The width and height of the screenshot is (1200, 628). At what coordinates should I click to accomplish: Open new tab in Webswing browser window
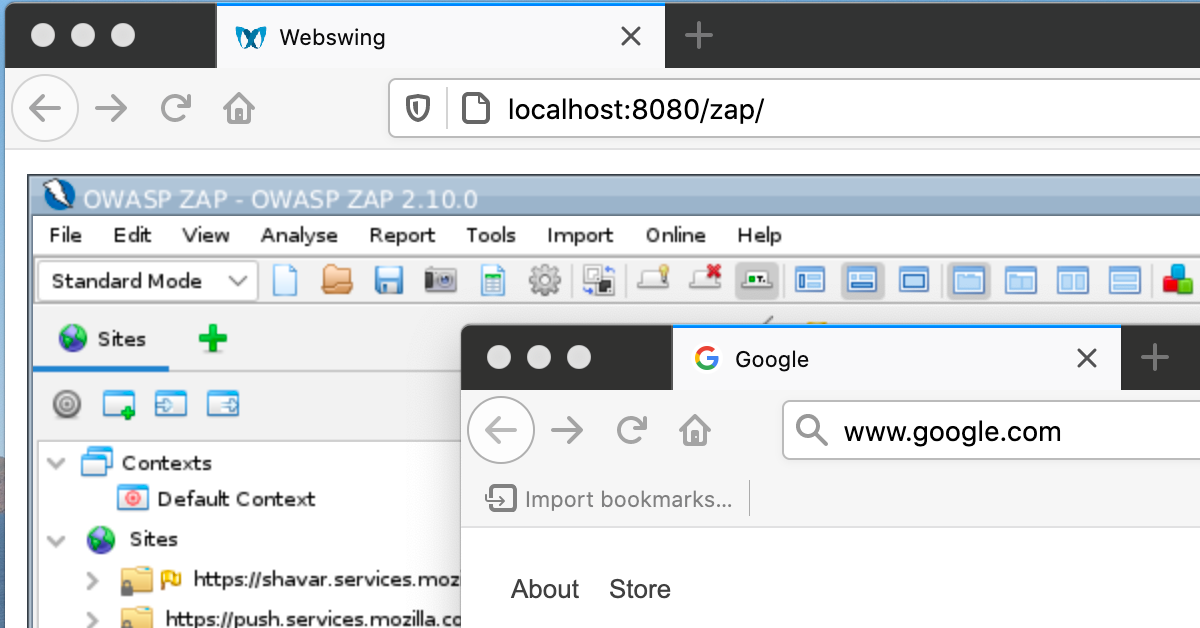(698, 37)
